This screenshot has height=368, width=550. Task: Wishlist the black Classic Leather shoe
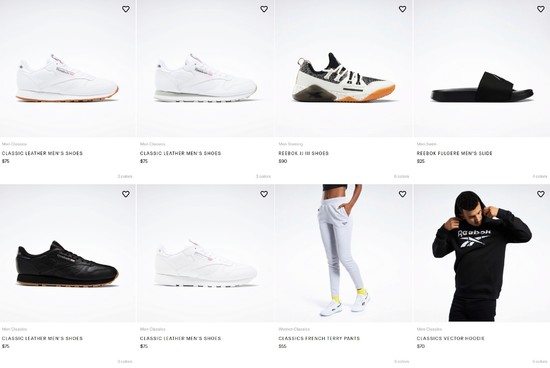(126, 194)
